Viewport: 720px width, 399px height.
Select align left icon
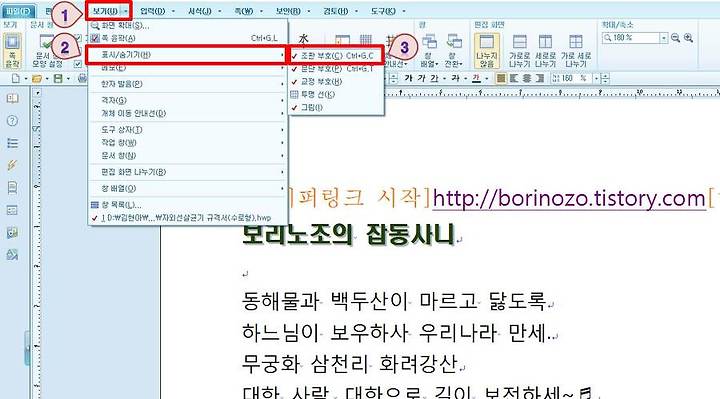(x=514, y=79)
